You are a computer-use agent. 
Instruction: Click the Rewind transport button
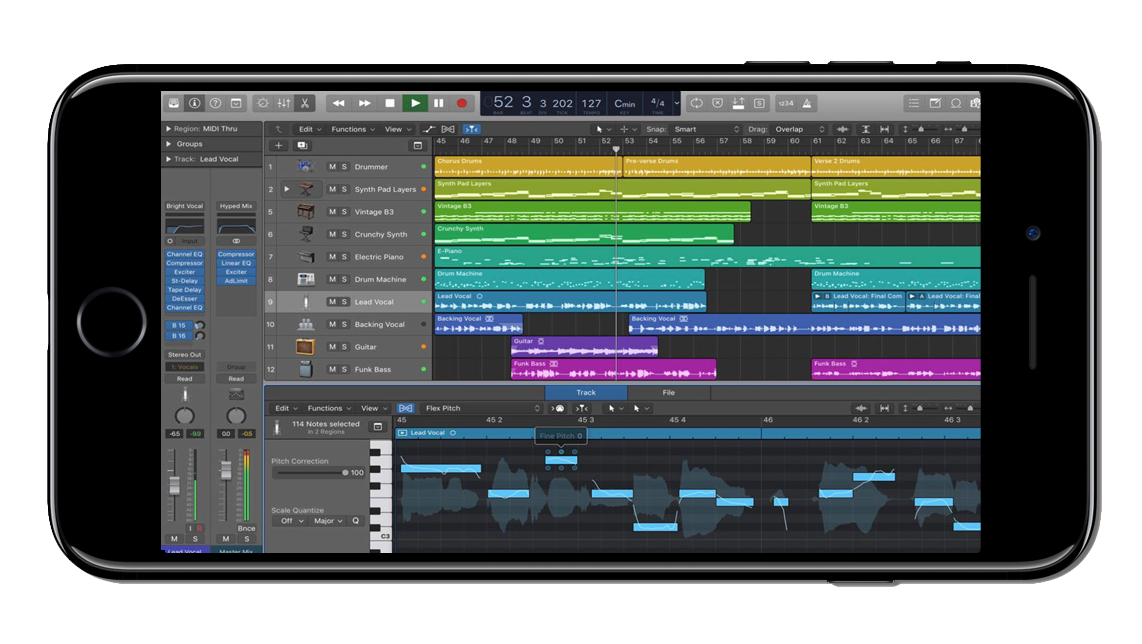coord(339,103)
